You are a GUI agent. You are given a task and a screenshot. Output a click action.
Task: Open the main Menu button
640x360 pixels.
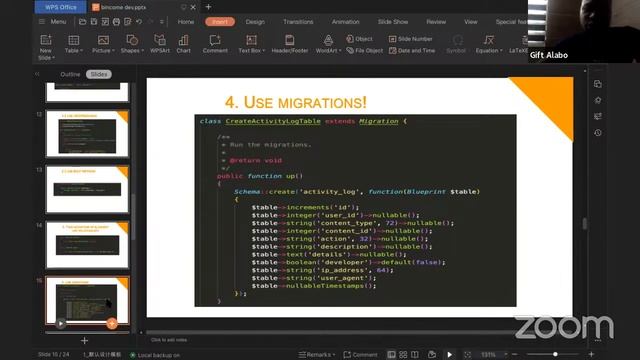pyautogui.click(x=53, y=22)
